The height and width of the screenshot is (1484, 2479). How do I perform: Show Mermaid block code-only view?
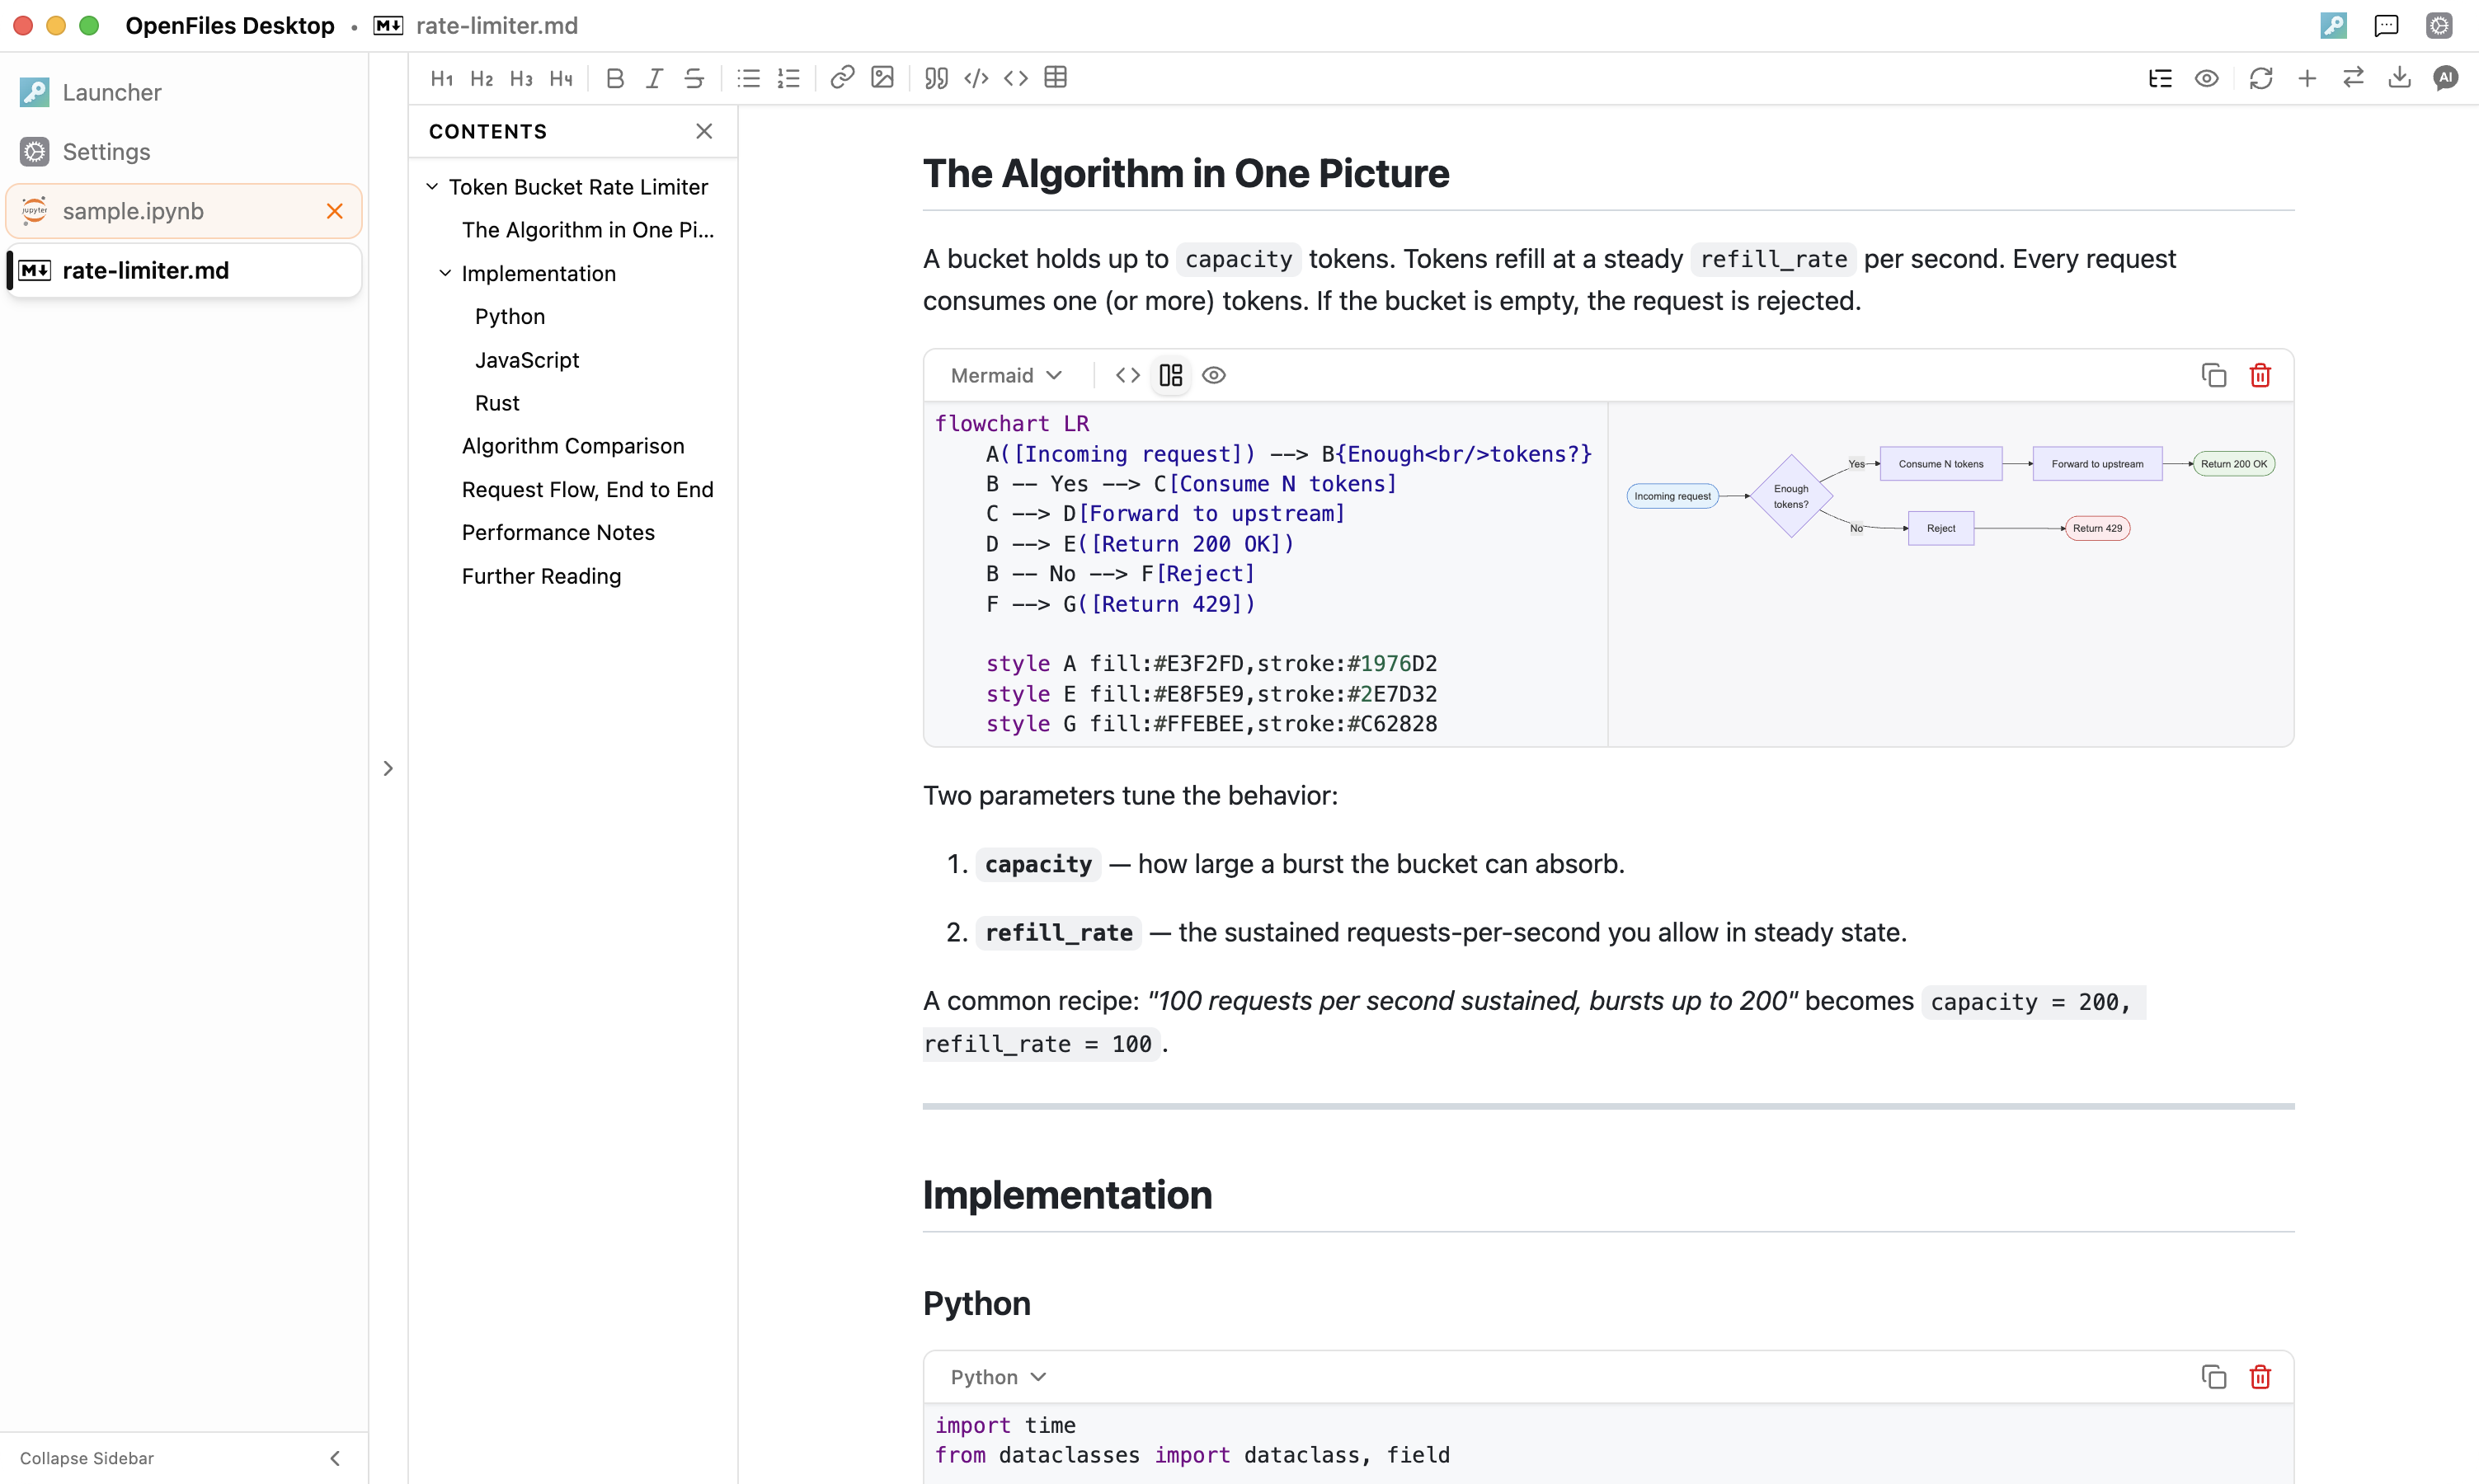coord(1128,375)
